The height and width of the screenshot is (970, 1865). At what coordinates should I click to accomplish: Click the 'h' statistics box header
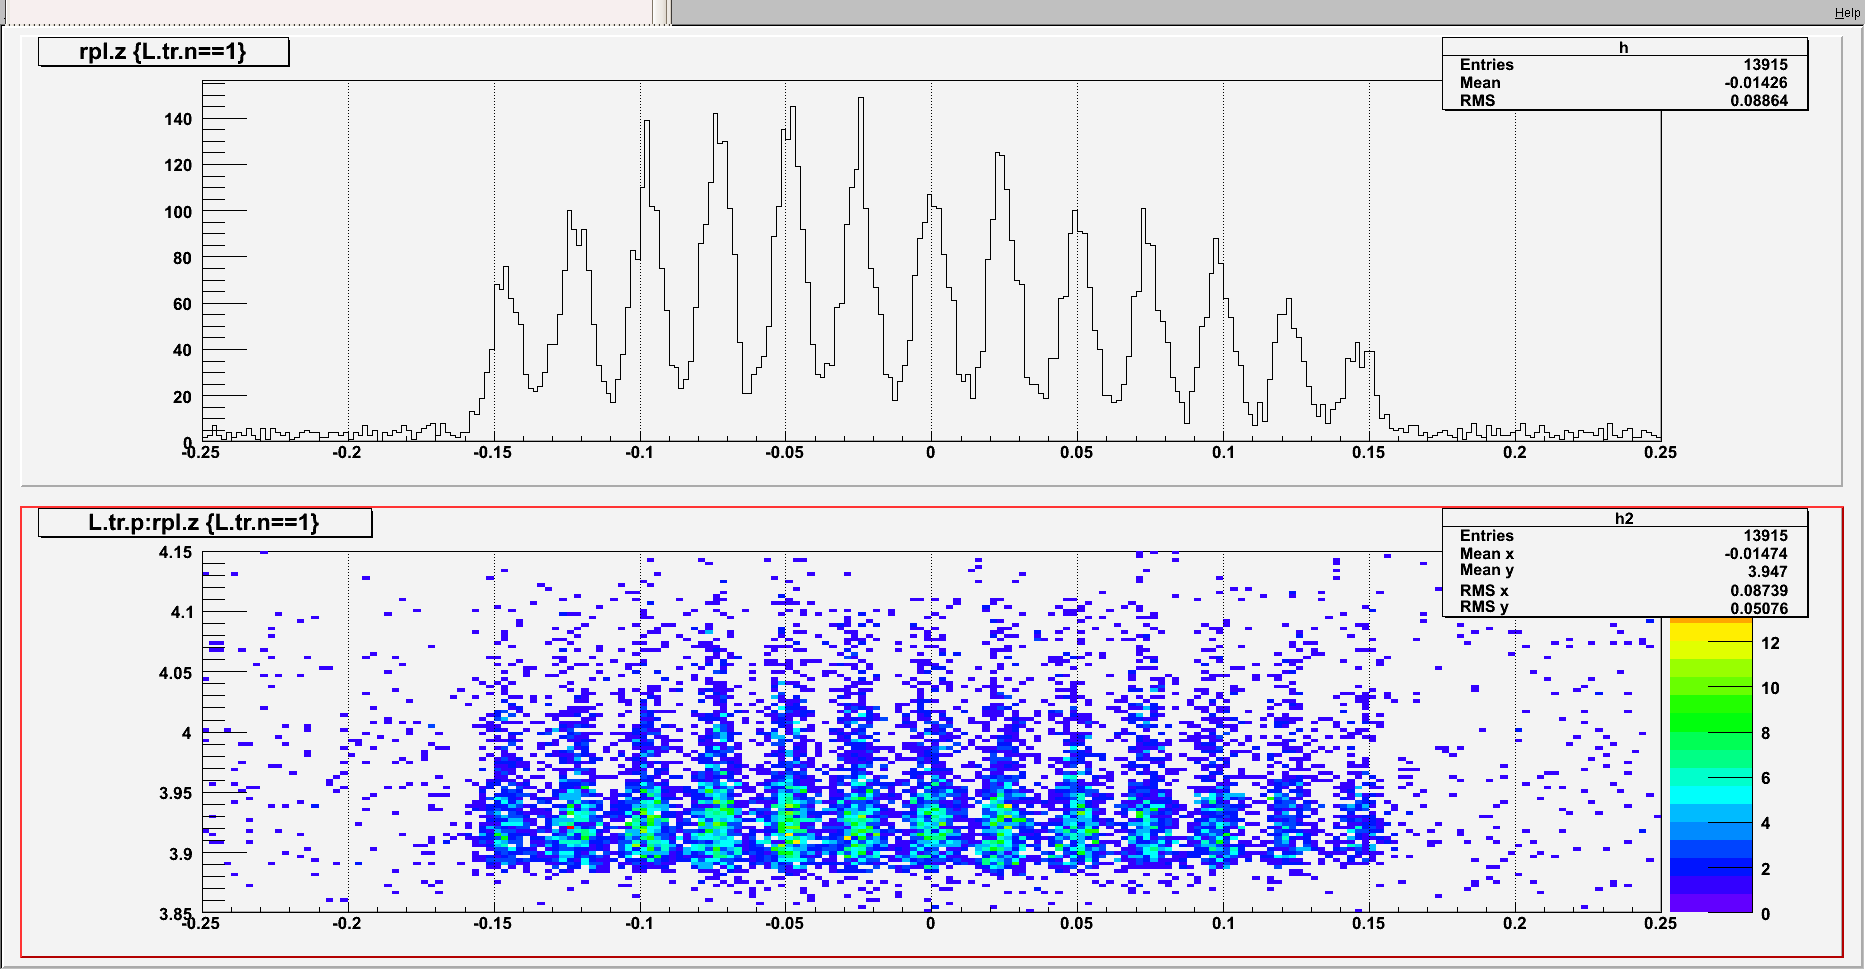(x=1625, y=47)
